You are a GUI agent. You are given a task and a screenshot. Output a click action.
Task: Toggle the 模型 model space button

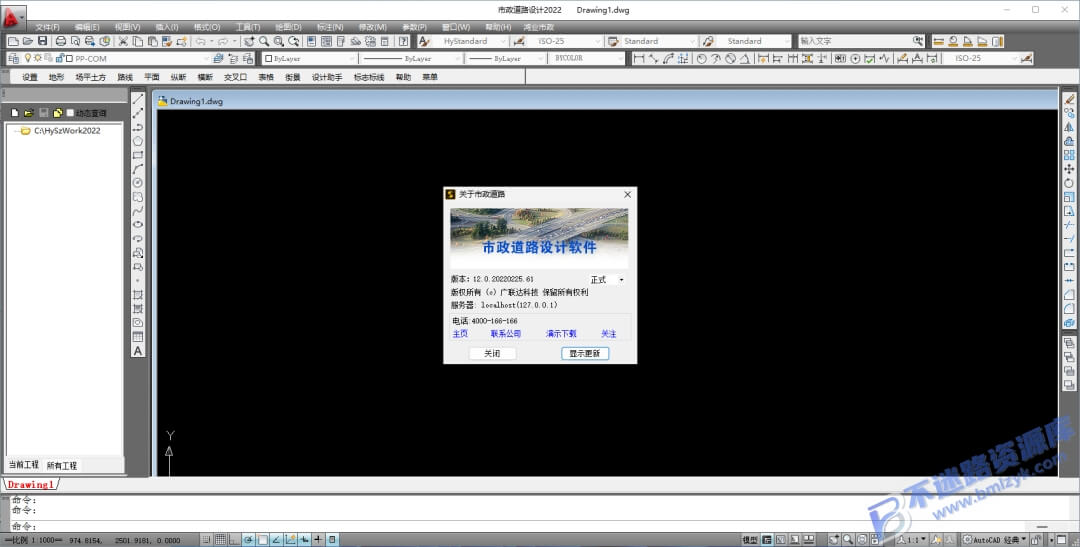click(x=750, y=539)
